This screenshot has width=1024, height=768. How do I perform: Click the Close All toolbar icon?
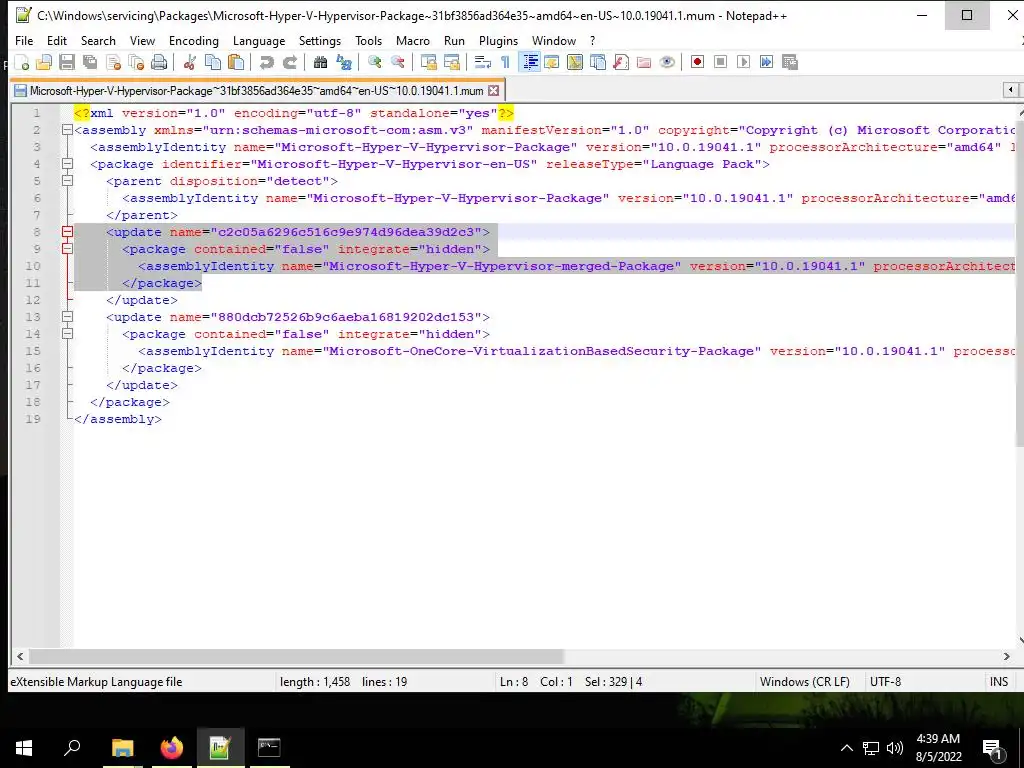[x=136, y=62]
